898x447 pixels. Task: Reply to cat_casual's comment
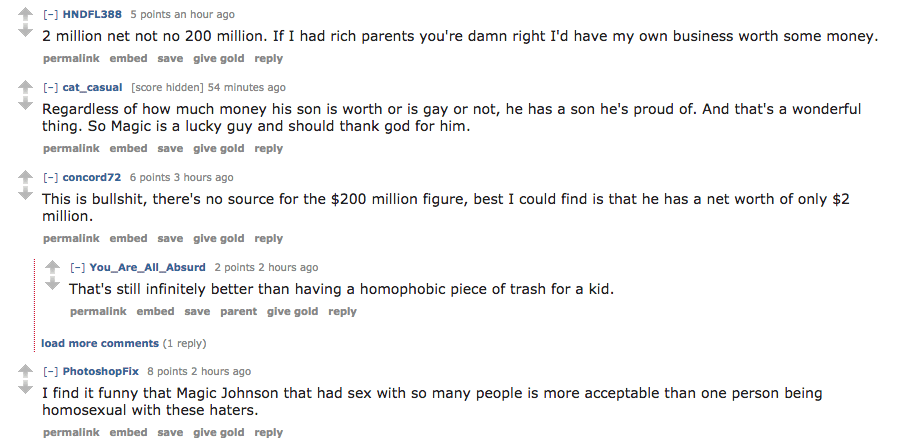(x=268, y=149)
